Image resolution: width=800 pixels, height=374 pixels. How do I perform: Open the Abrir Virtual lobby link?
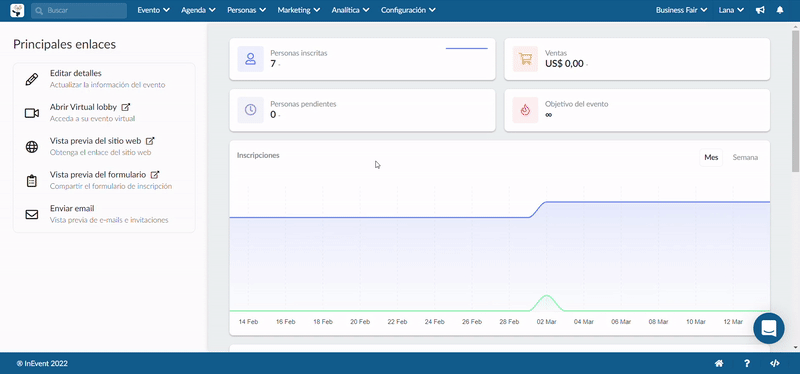(83, 107)
